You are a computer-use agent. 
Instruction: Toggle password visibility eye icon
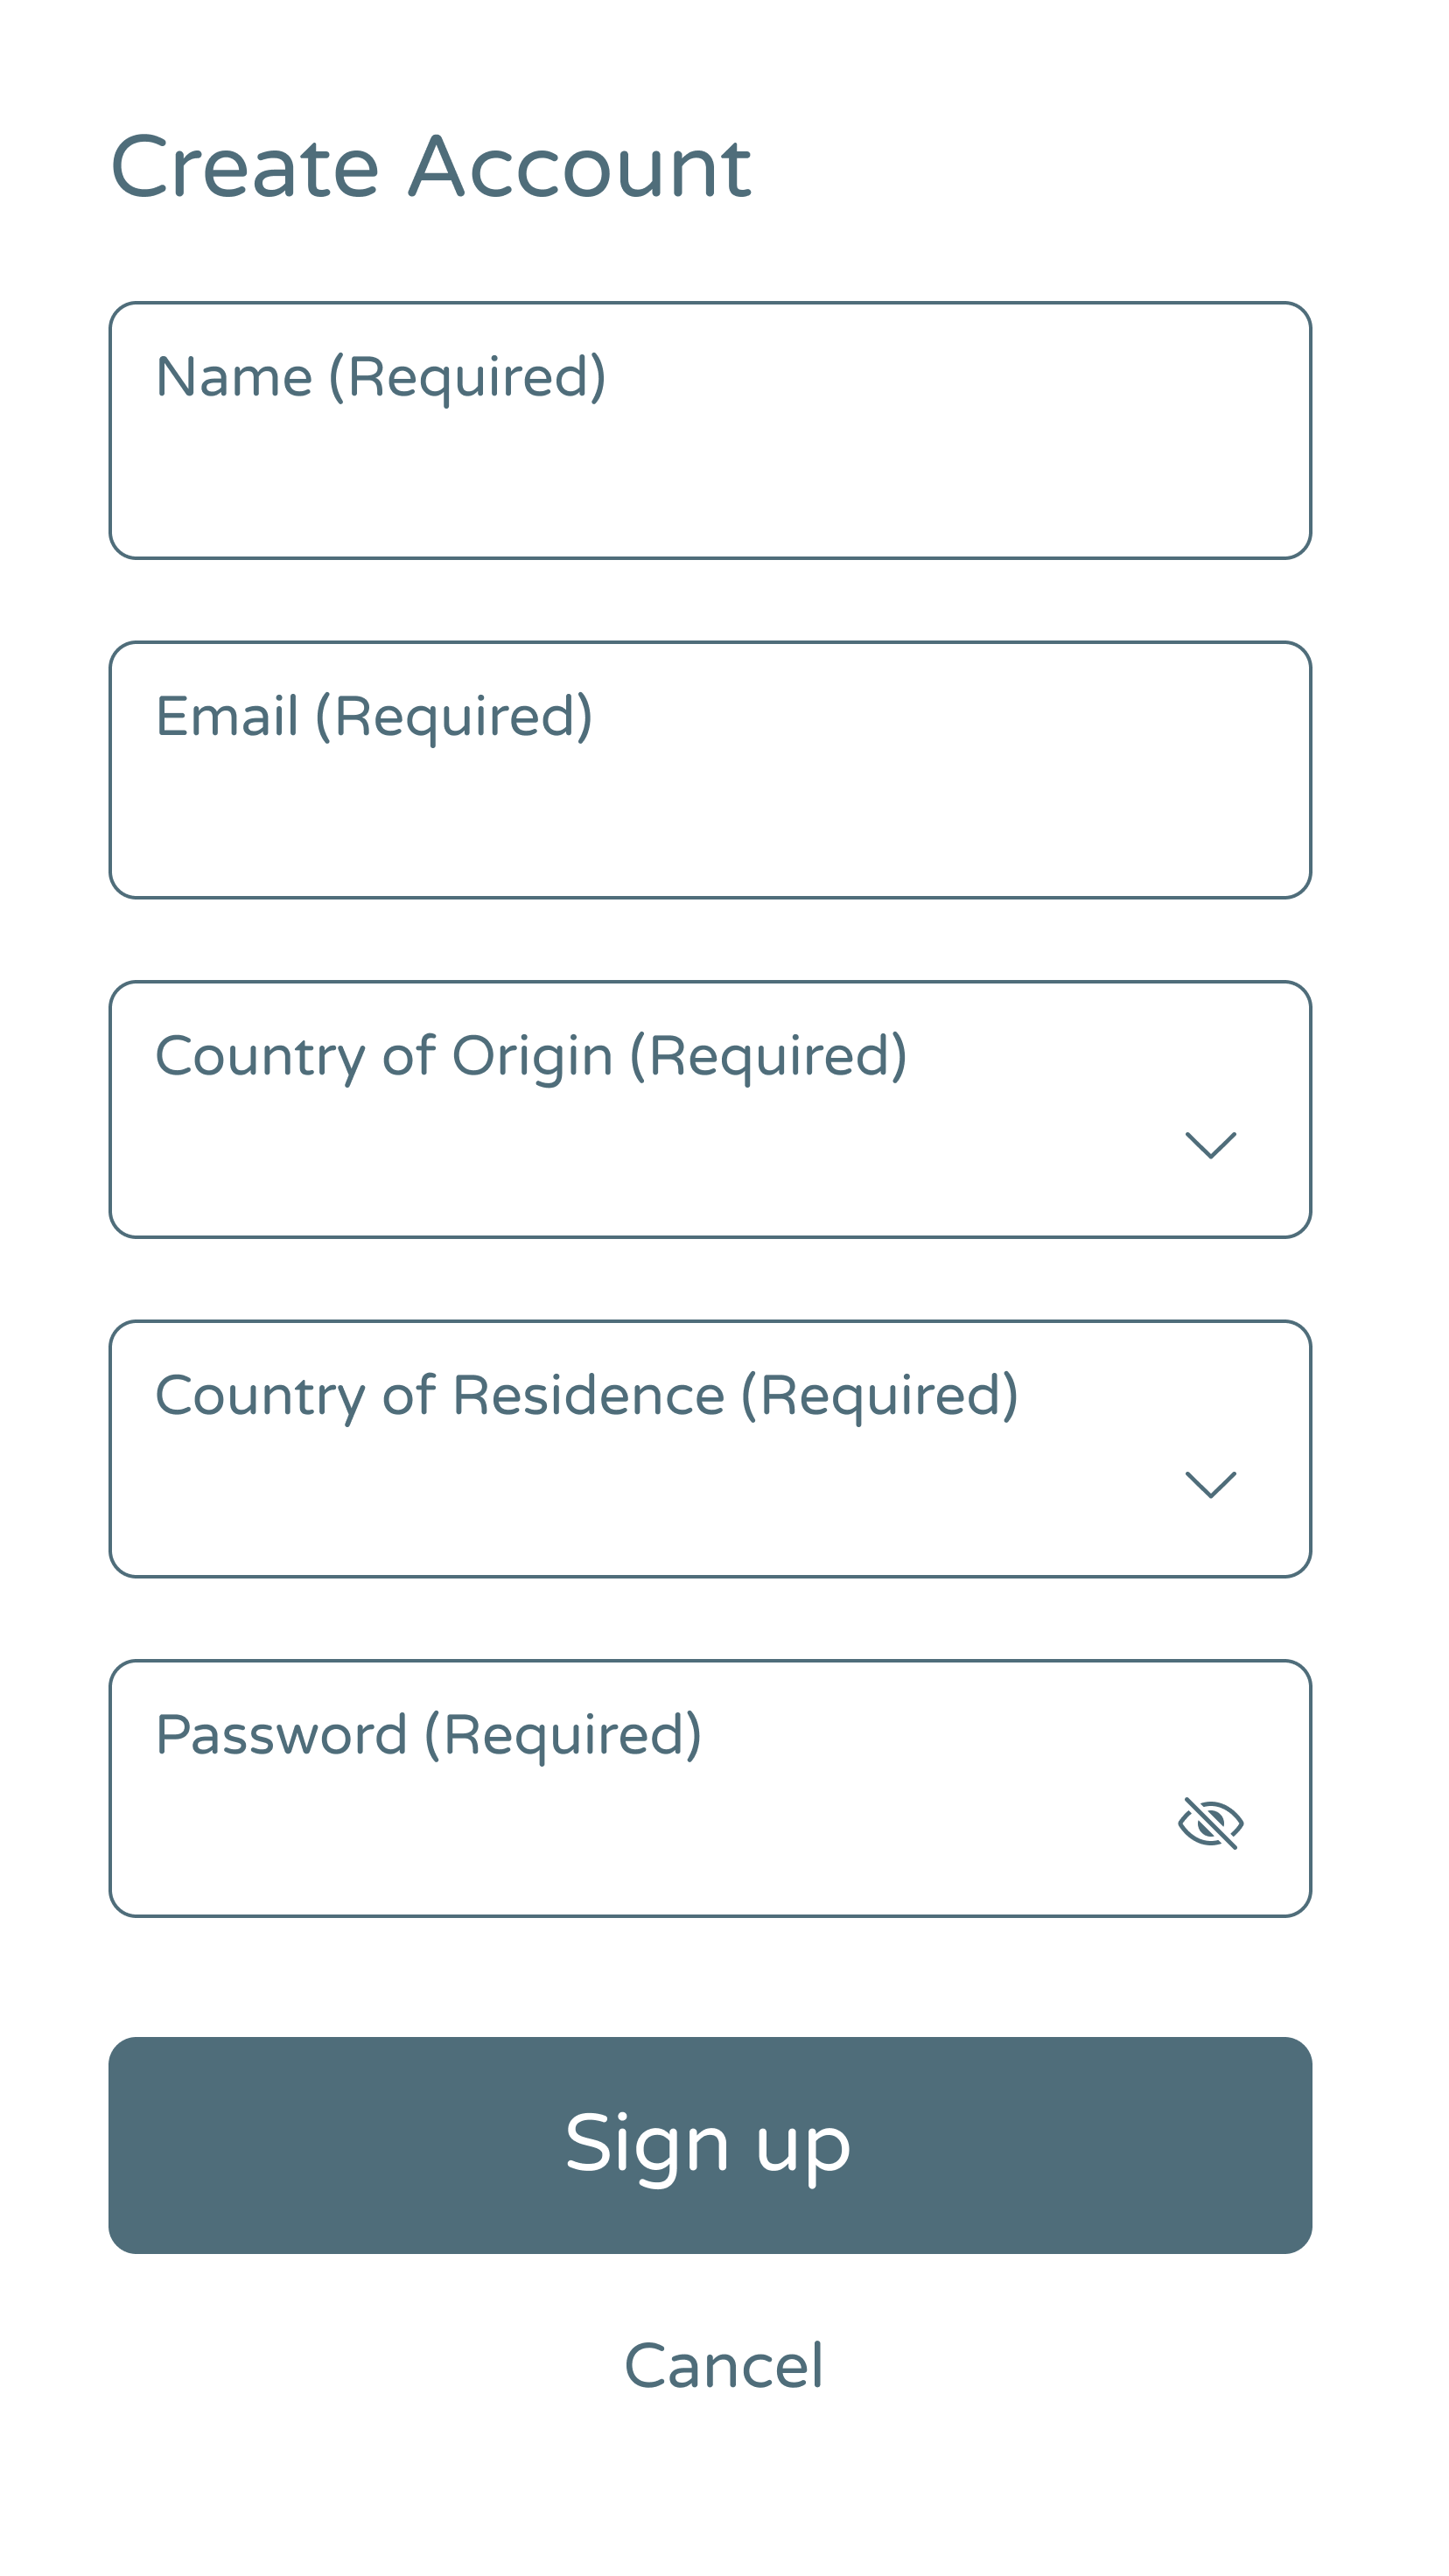tap(1210, 1823)
